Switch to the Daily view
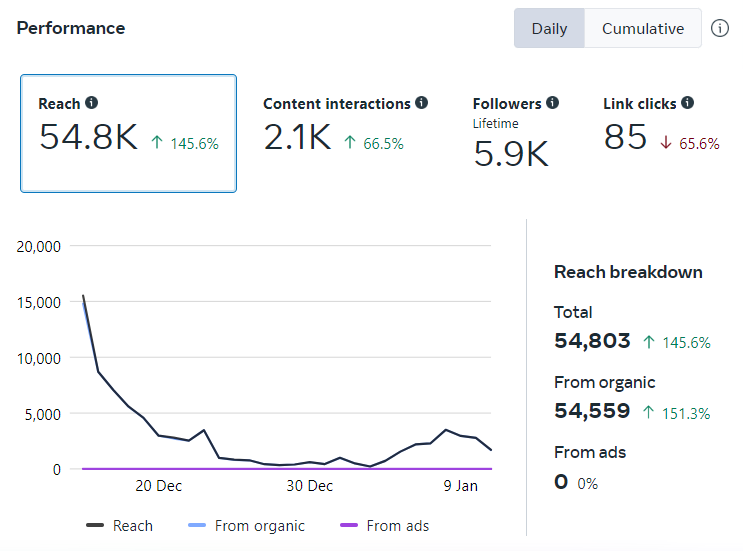The width and height of the screenshot is (743, 551). pyautogui.click(x=549, y=28)
